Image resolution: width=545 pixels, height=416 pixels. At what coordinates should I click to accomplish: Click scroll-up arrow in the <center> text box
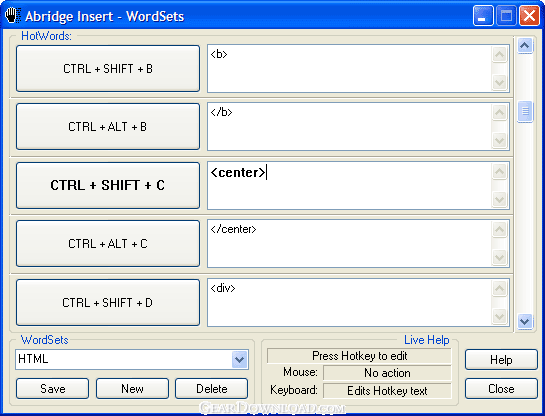coord(499,172)
